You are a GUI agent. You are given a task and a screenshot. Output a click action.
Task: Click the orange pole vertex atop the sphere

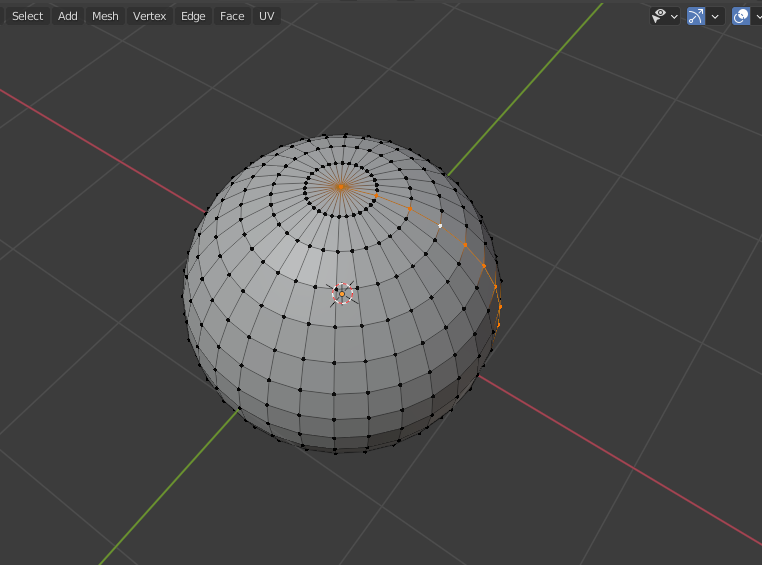341,187
